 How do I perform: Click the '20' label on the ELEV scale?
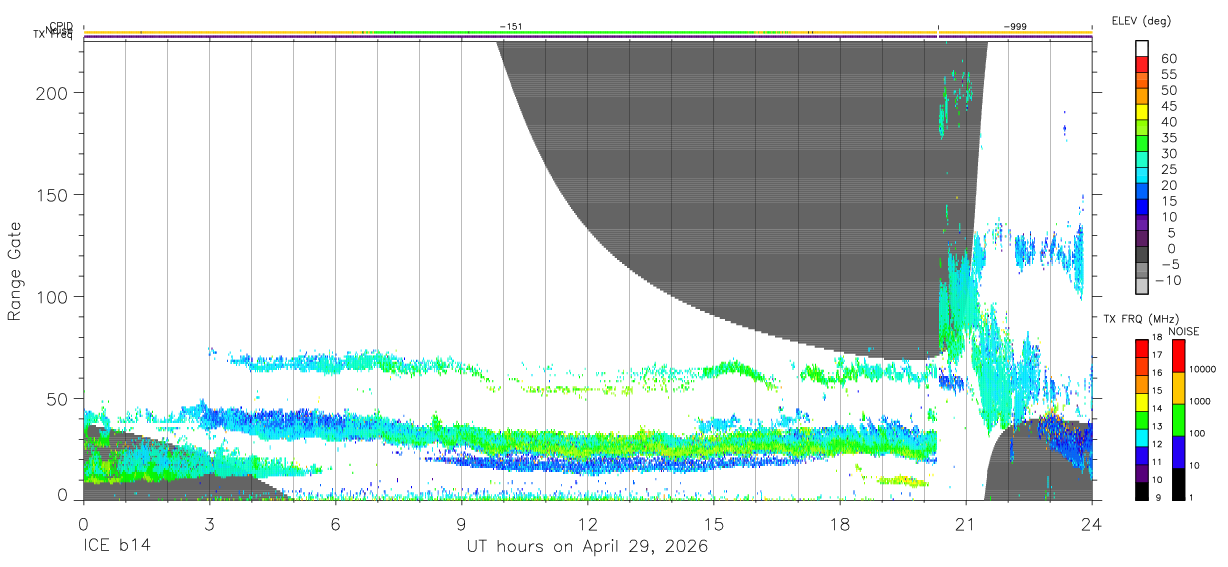pos(1169,186)
